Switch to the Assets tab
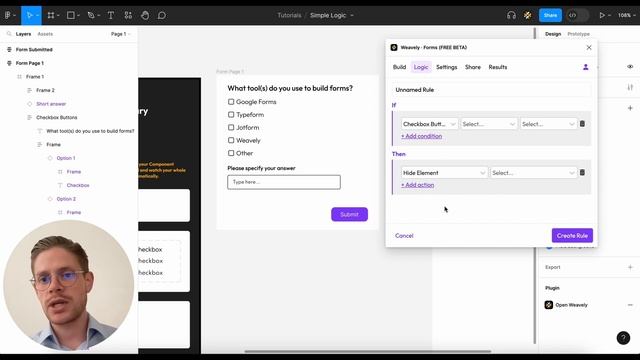The height and width of the screenshot is (360, 640). [x=45, y=34]
